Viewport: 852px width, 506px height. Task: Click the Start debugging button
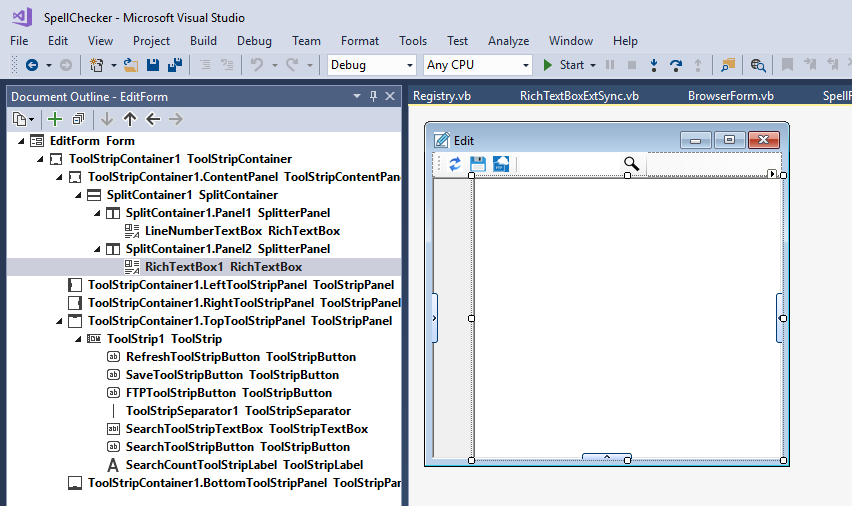tap(565, 65)
